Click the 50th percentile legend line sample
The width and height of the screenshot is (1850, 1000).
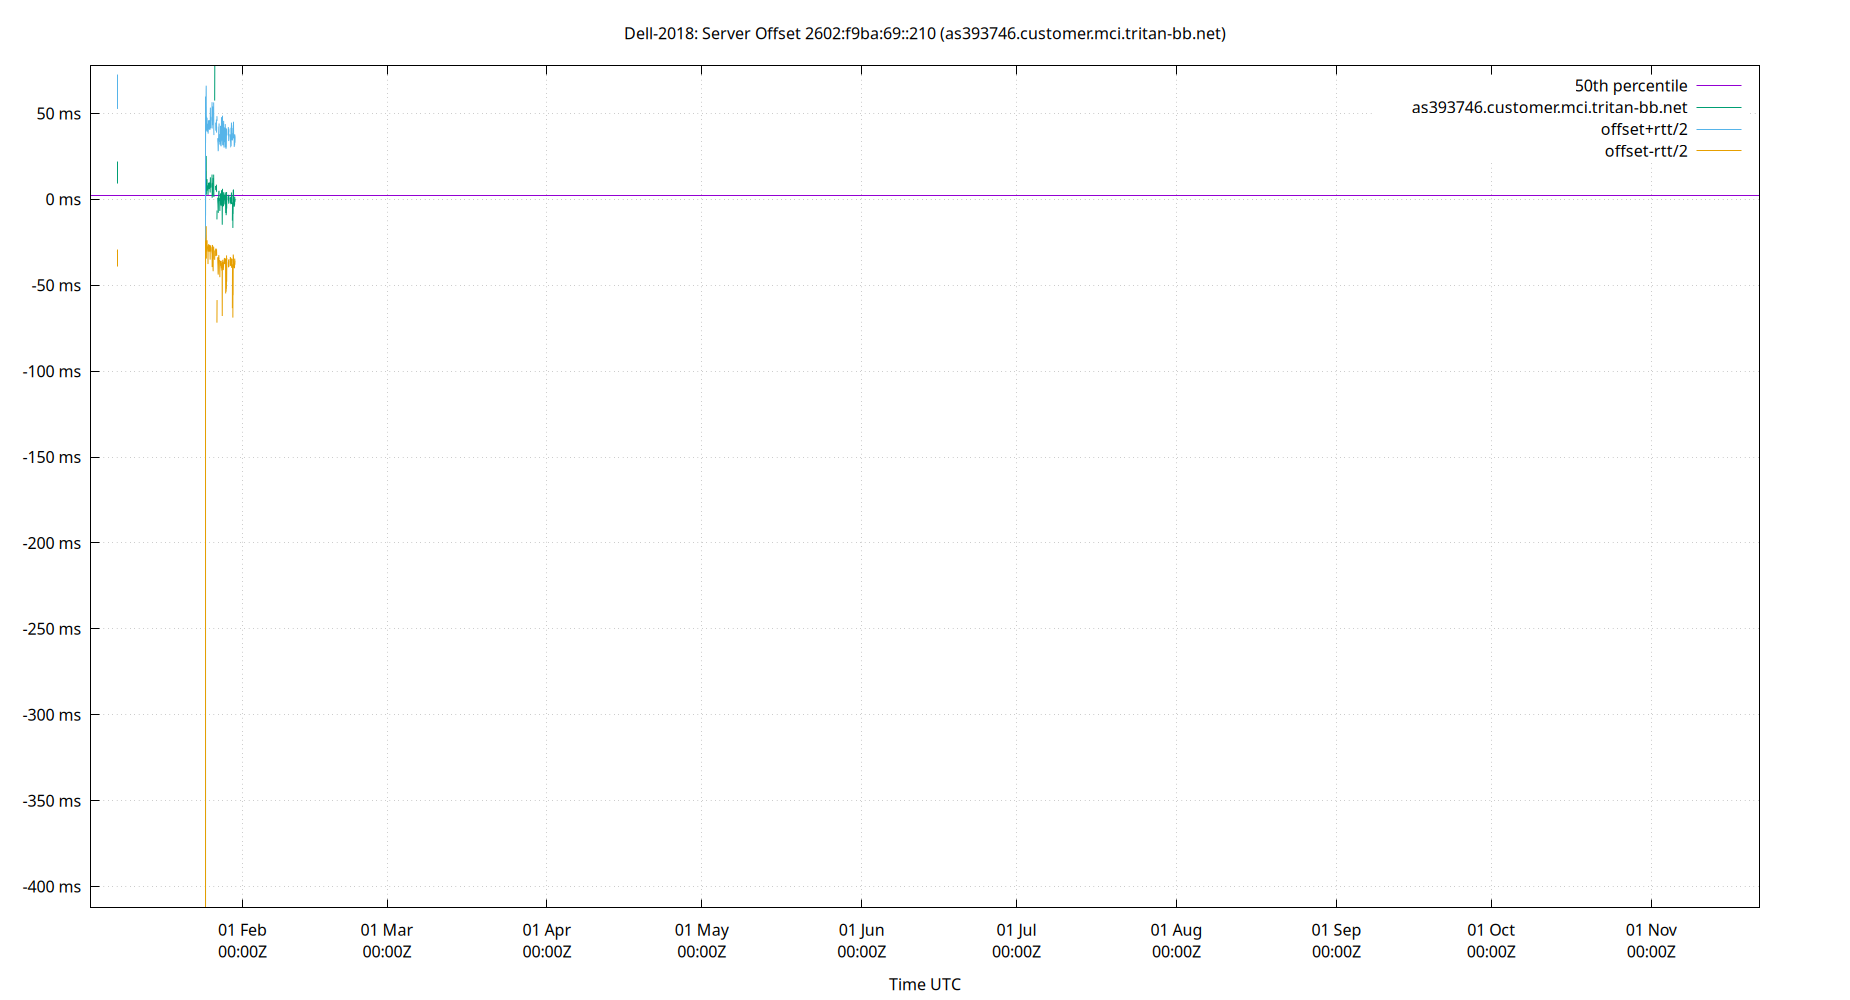(1718, 86)
